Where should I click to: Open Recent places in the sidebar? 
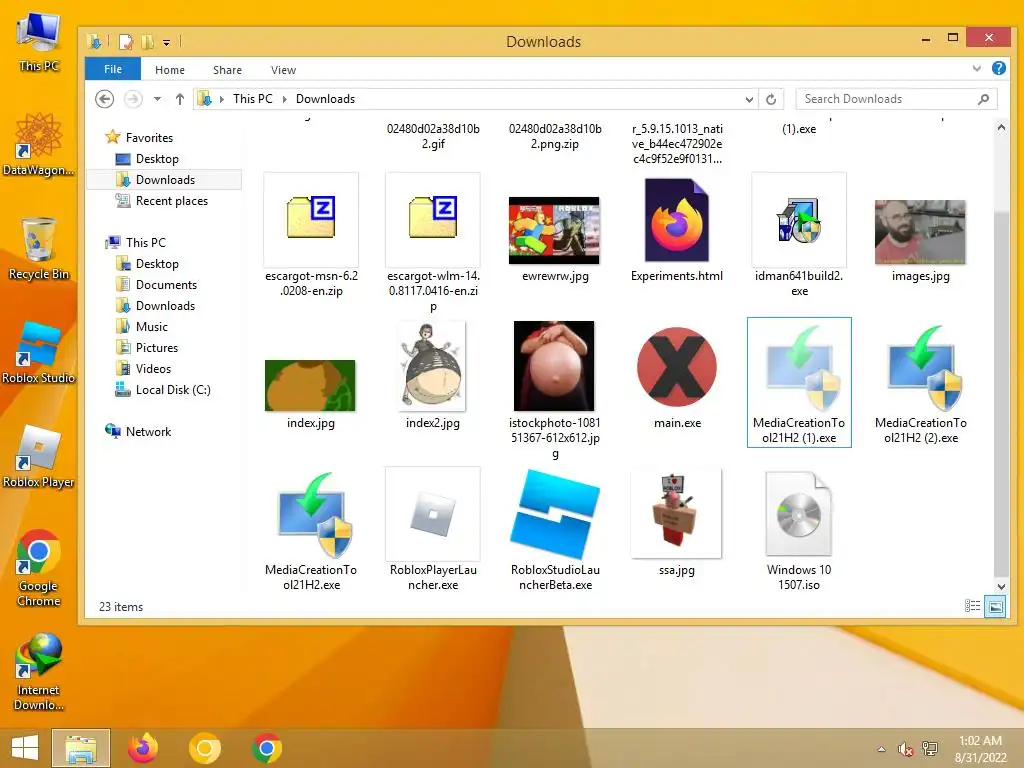[x=171, y=200]
